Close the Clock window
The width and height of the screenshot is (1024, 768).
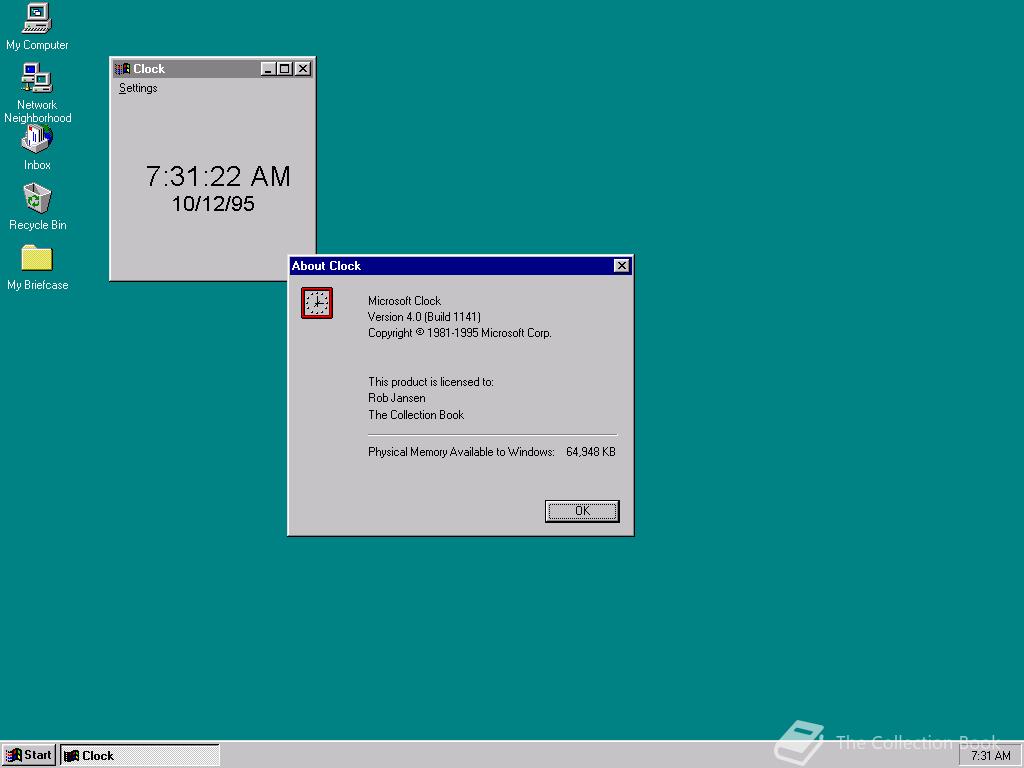[303, 69]
